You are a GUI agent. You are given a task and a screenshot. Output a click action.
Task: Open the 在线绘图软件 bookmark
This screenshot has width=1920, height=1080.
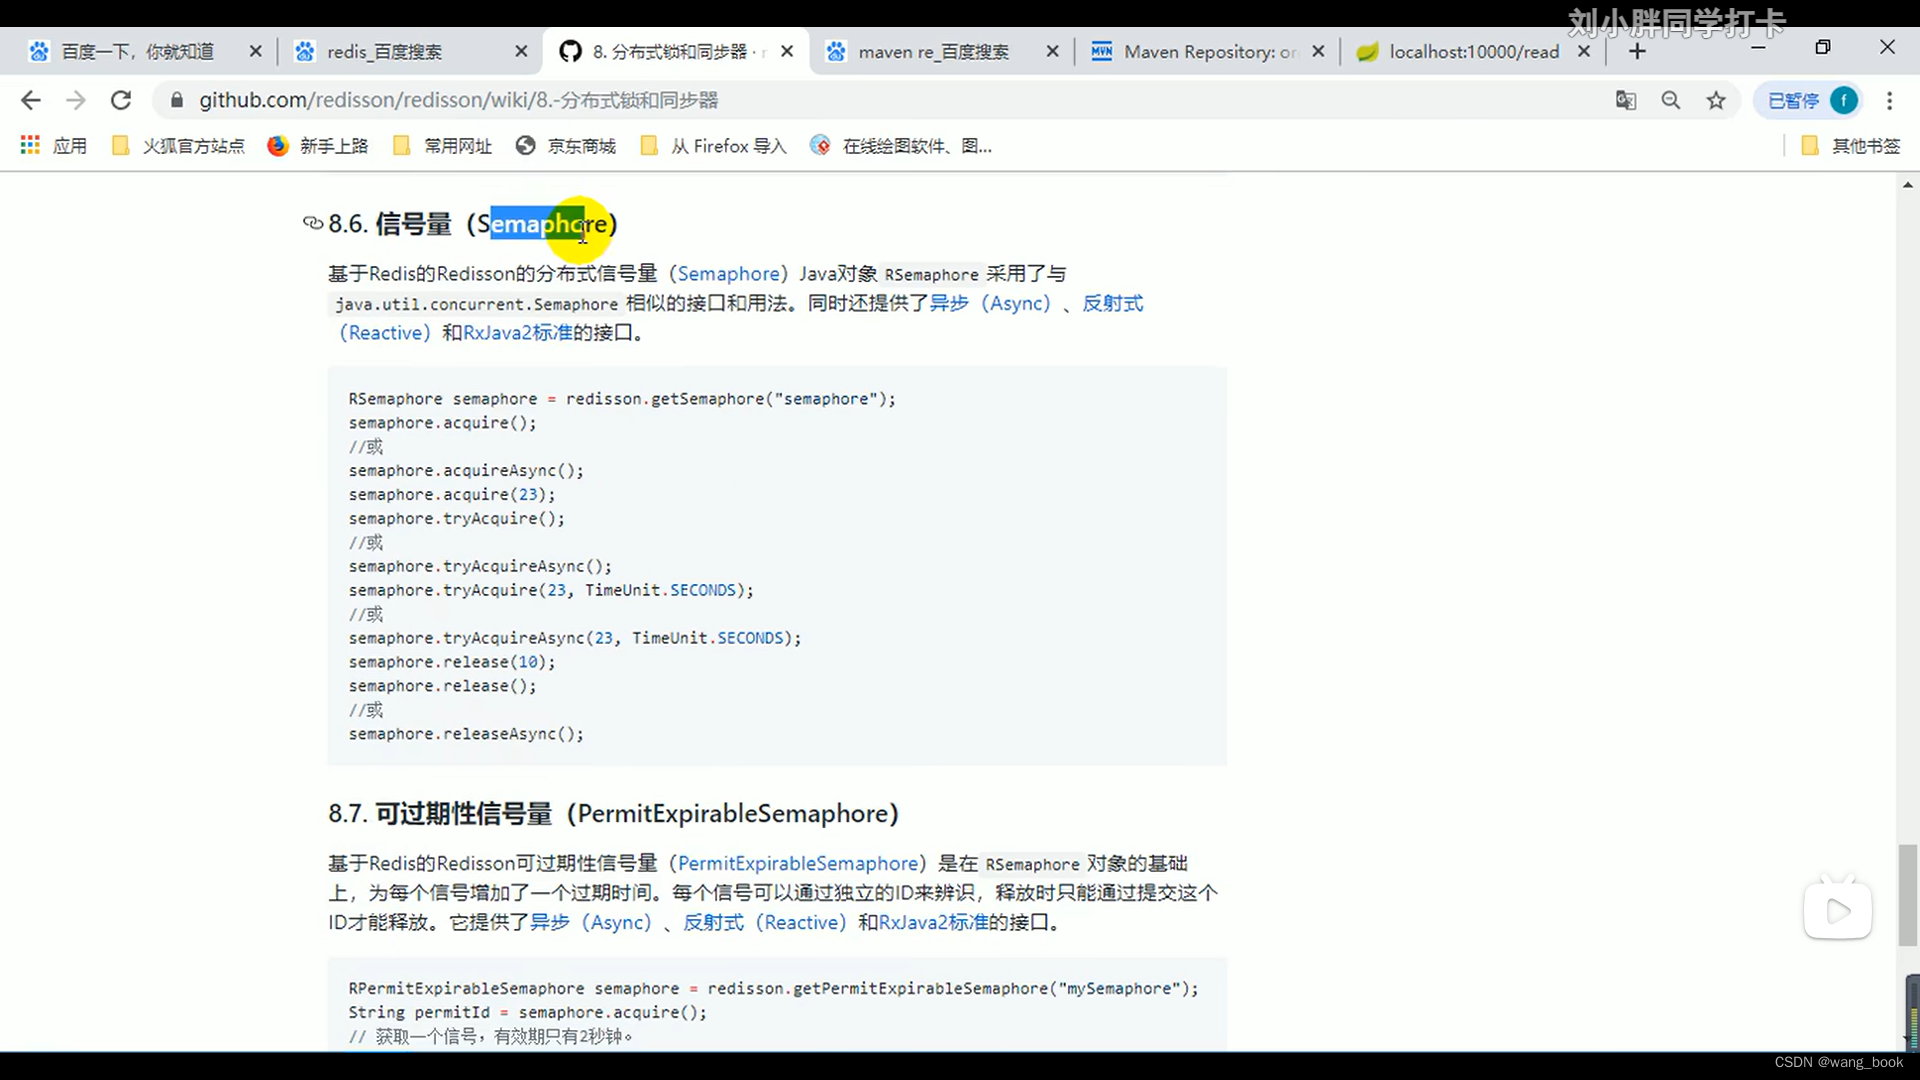[901, 146]
